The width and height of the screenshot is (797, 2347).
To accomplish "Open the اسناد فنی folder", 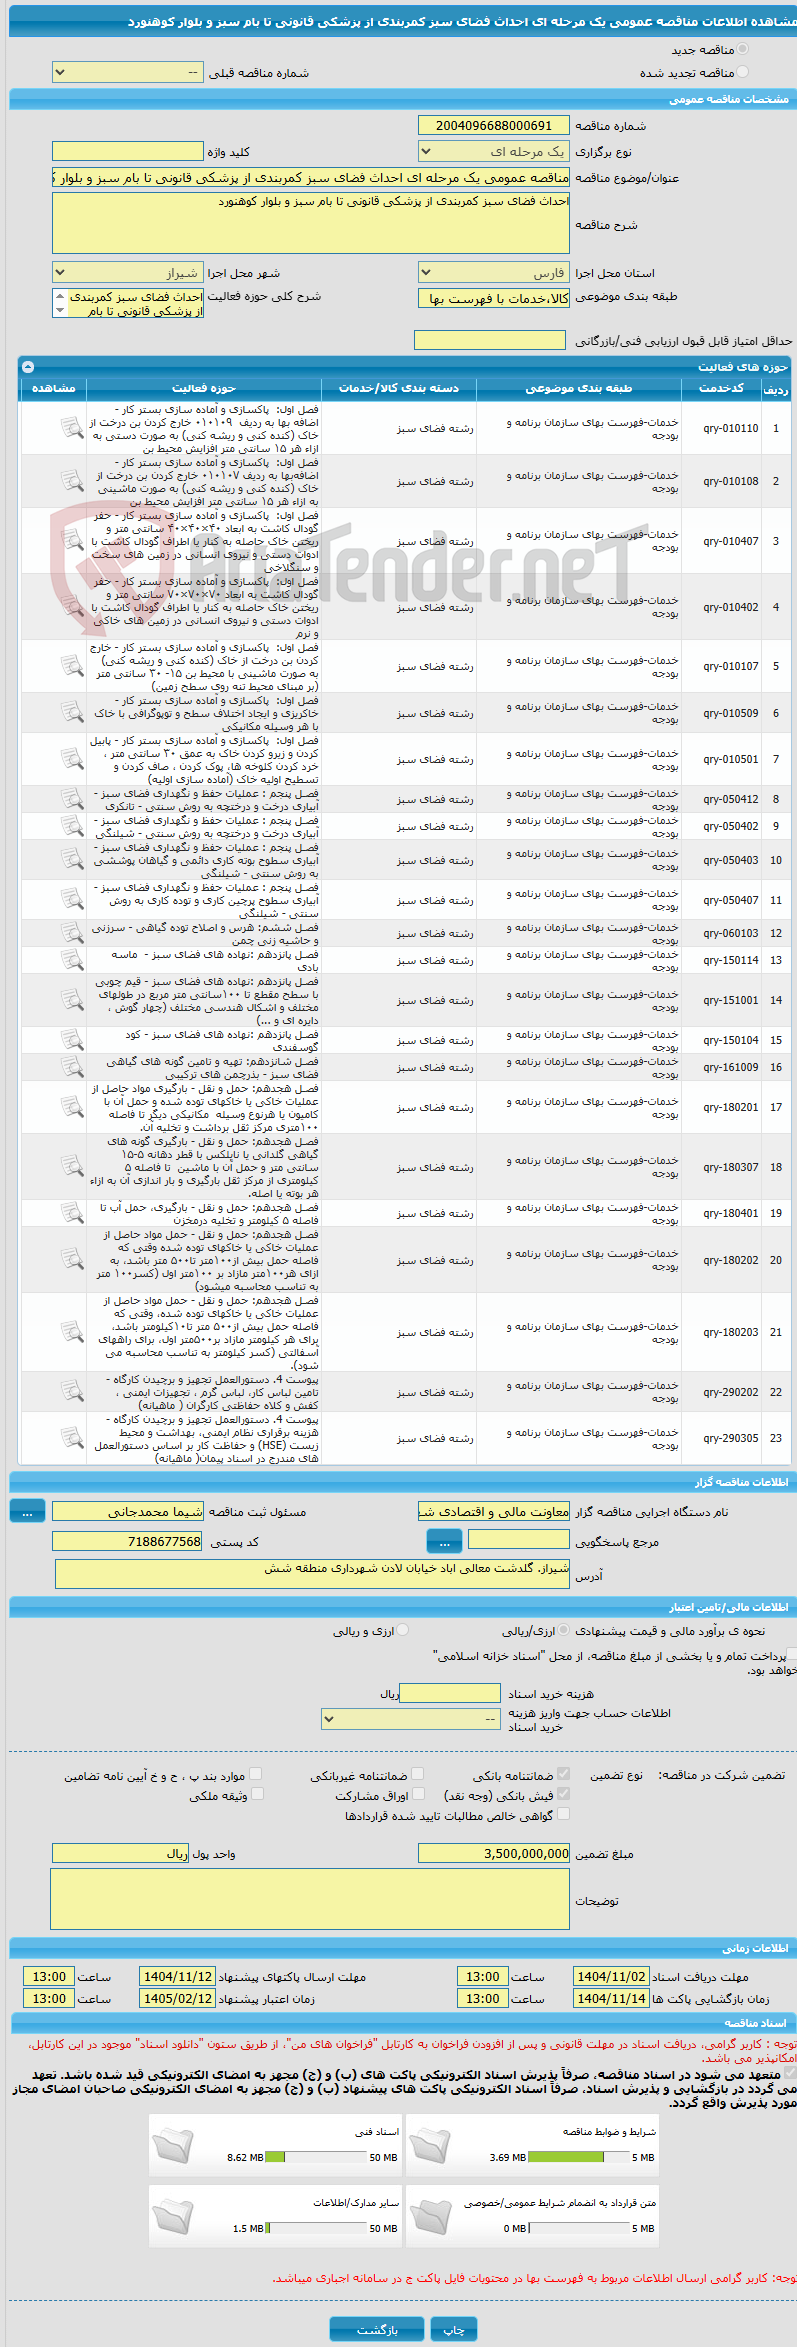I will point(172,2147).
